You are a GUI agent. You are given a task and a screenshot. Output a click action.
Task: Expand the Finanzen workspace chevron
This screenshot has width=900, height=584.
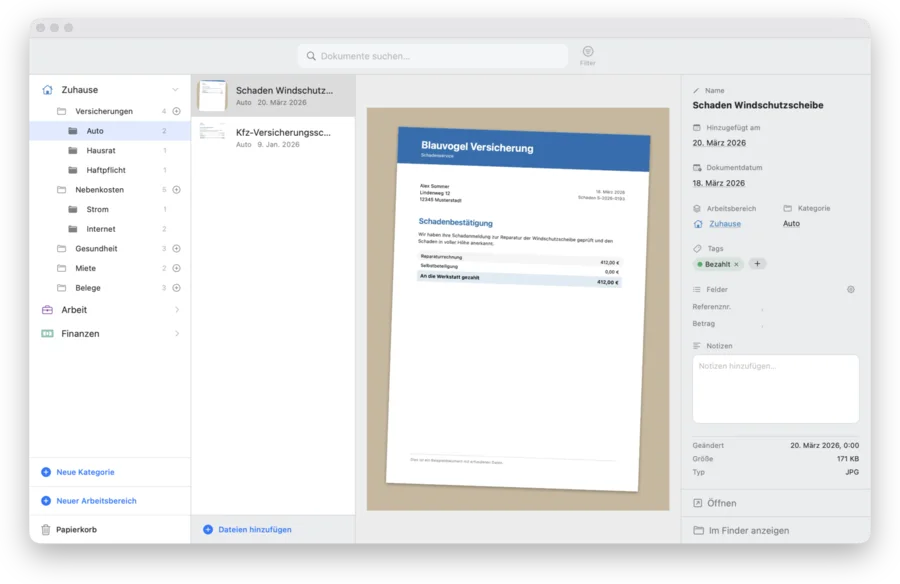pos(177,334)
